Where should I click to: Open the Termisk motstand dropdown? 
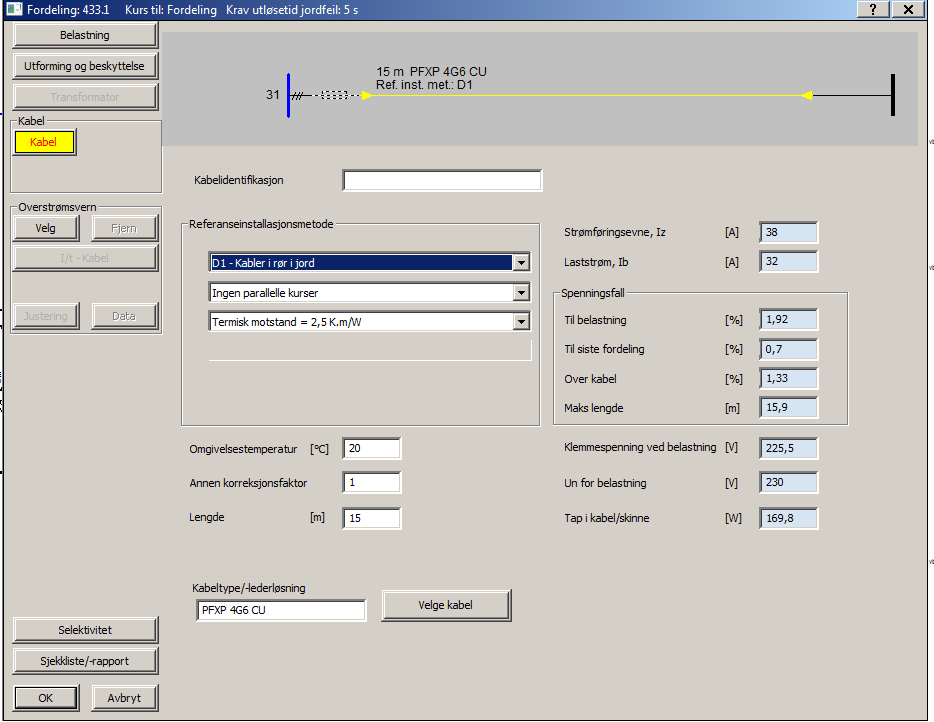tap(521, 322)
